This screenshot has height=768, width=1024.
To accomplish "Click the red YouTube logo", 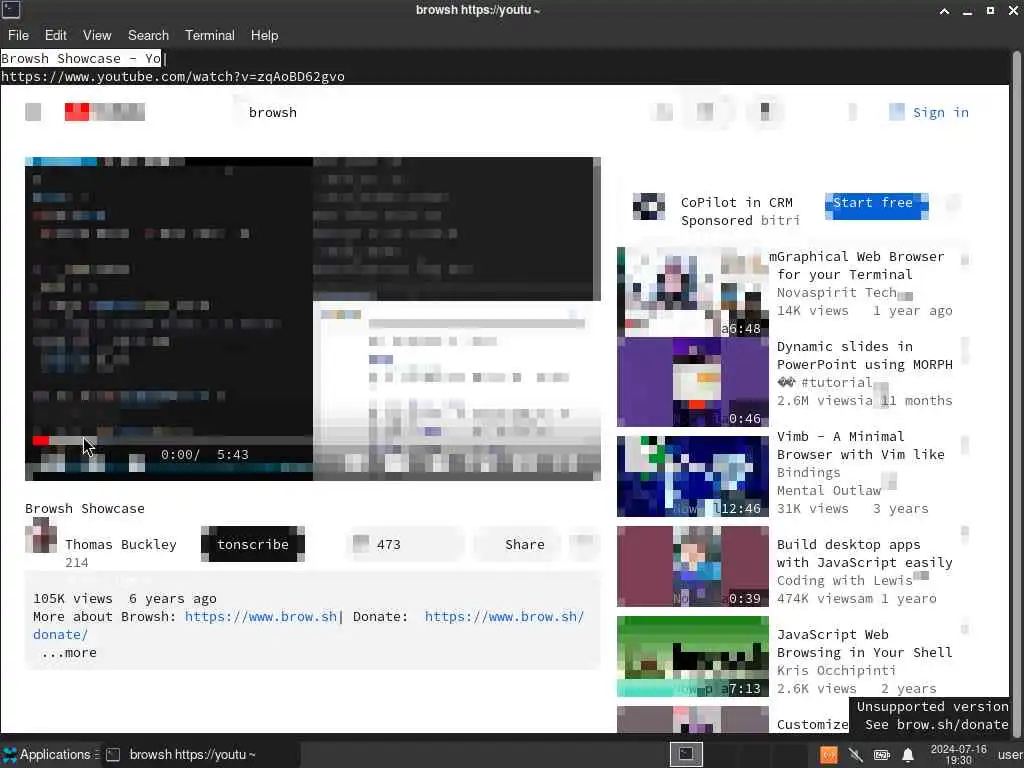I will click(x=104, y=112).
